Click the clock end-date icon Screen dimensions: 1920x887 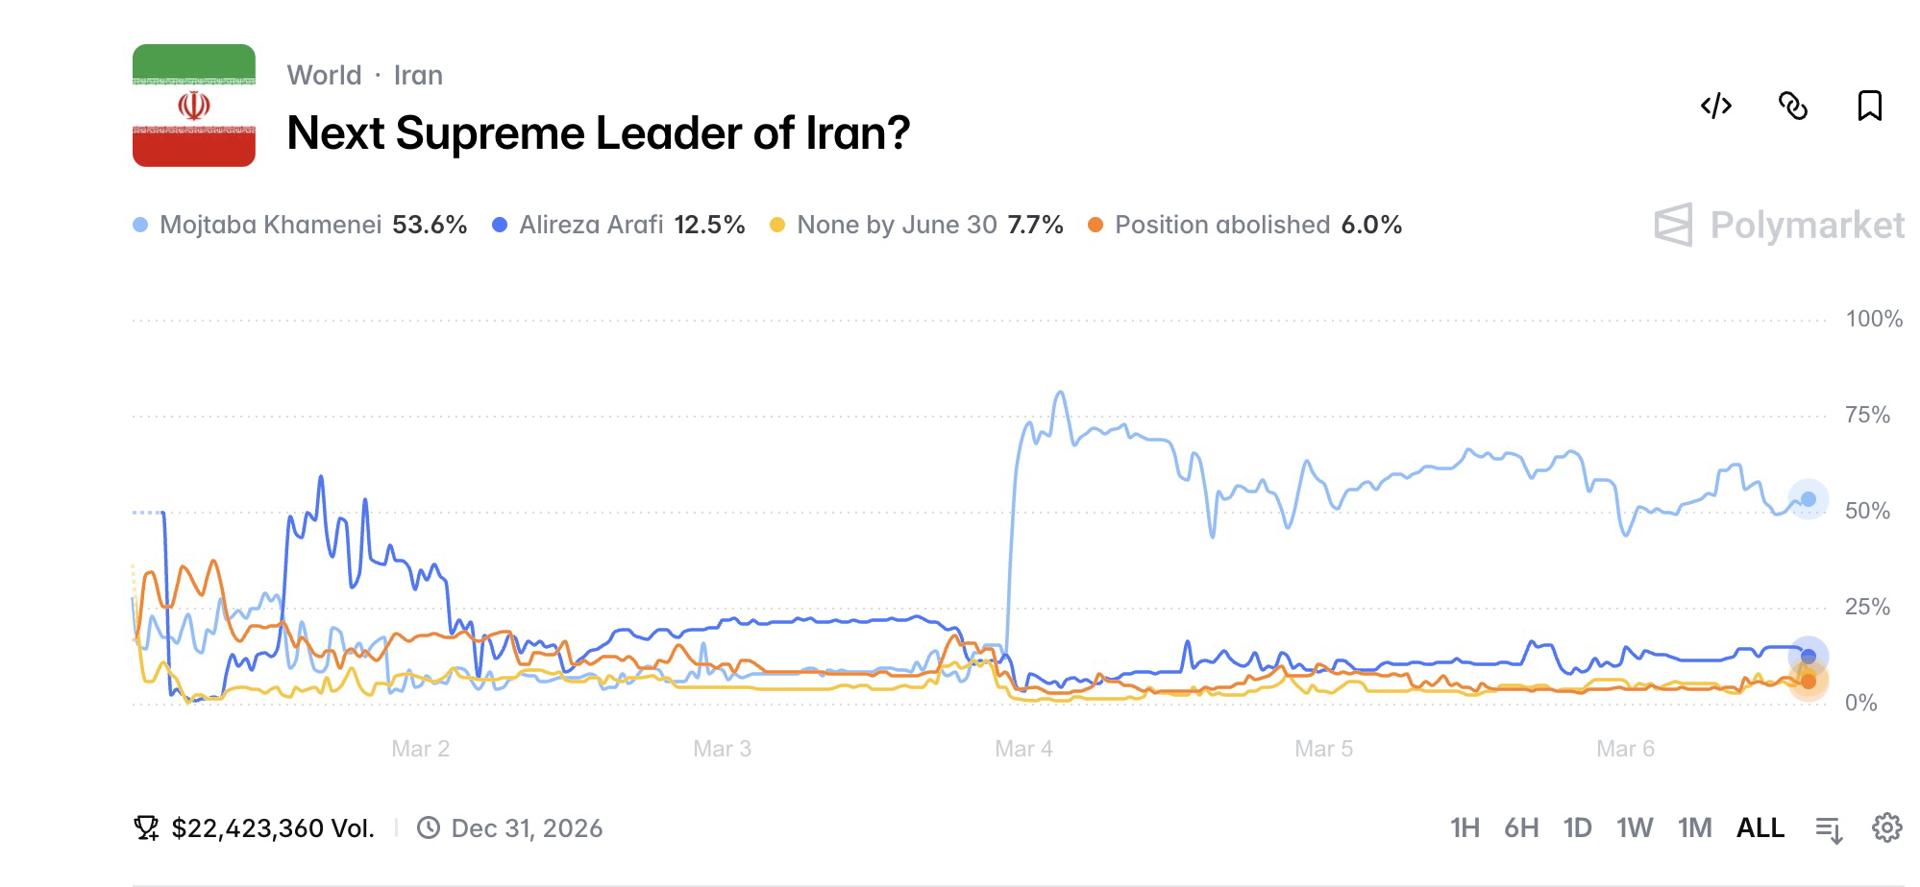click(428, 828)
